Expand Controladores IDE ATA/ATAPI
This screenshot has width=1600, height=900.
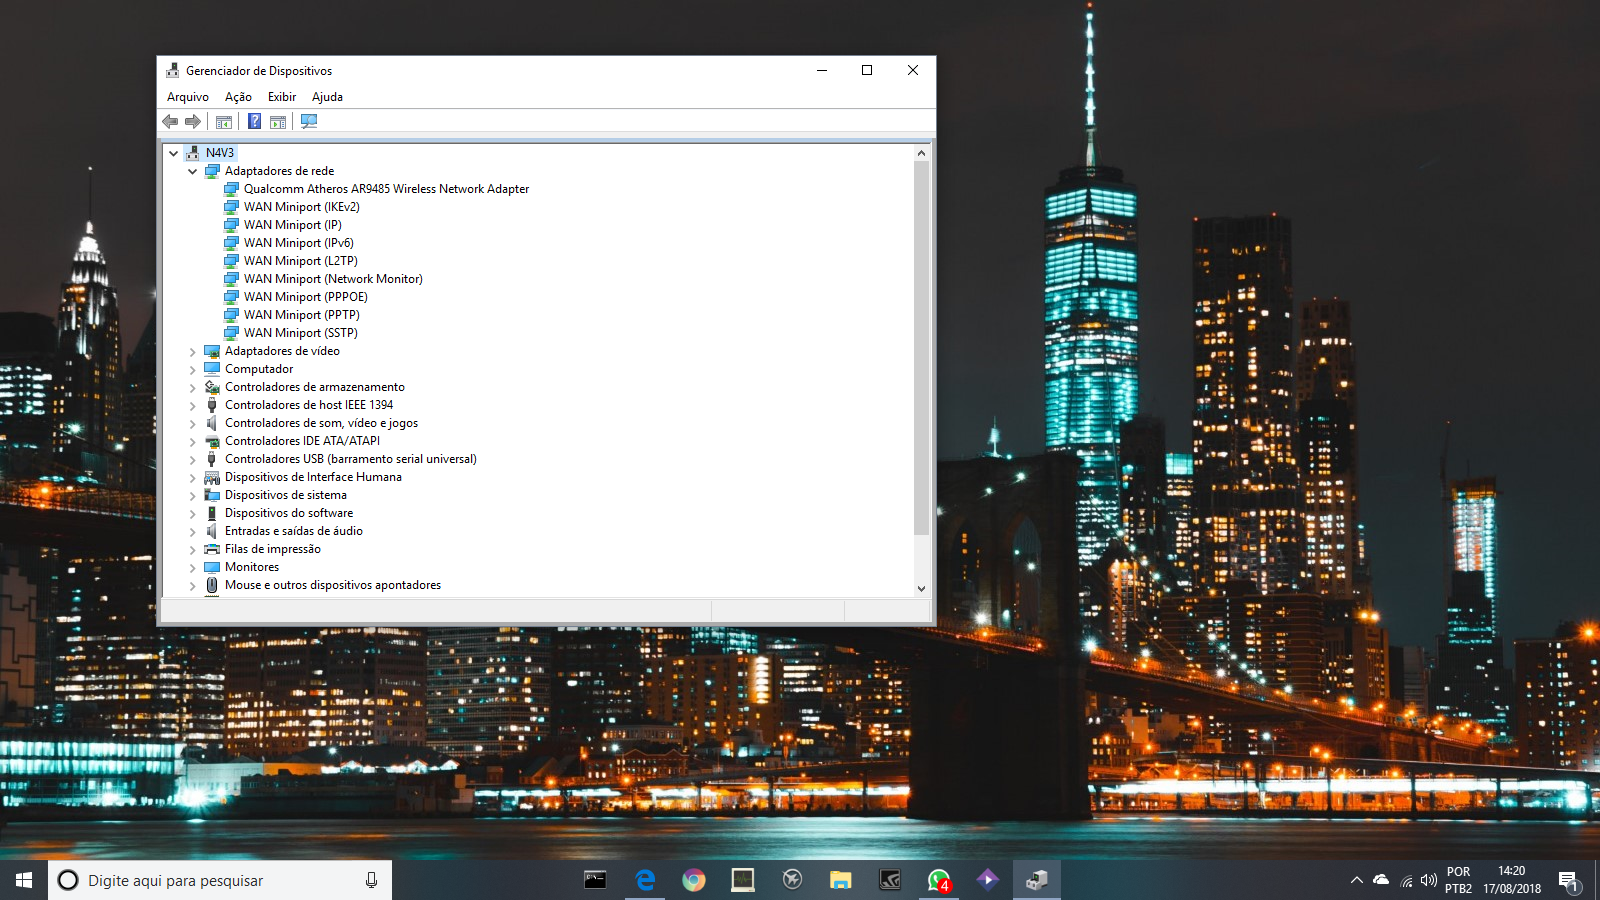[193, 442]
